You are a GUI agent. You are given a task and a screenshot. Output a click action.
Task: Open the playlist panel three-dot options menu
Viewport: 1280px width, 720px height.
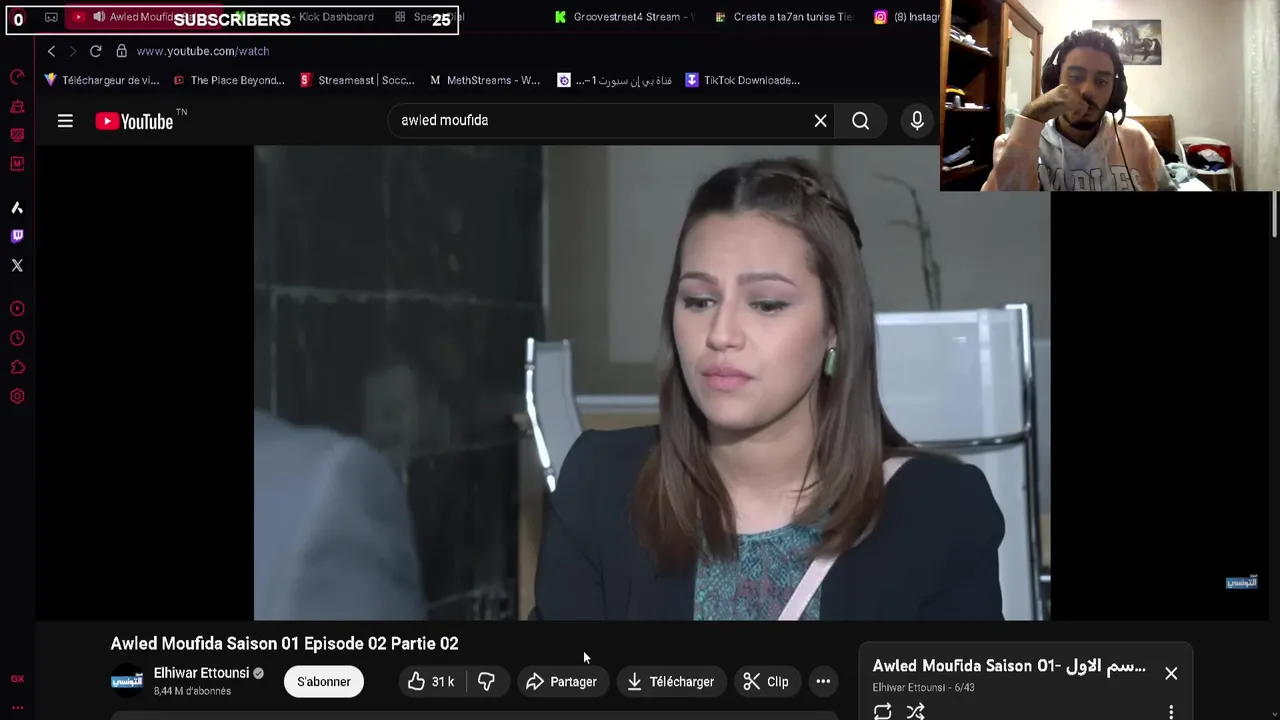pyautogui.click(x=1171, y=713)
